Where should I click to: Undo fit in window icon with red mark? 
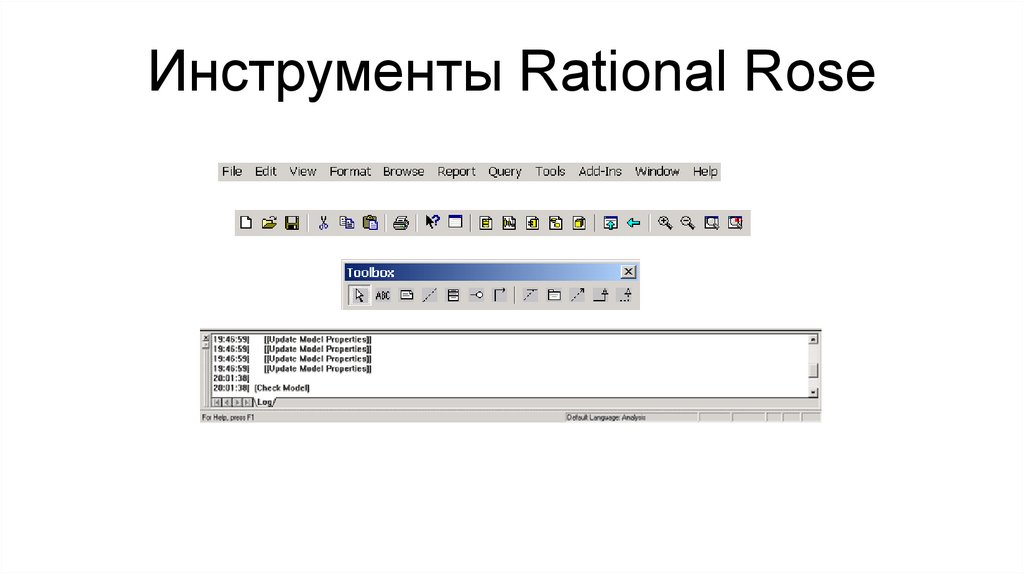(735, 223)
